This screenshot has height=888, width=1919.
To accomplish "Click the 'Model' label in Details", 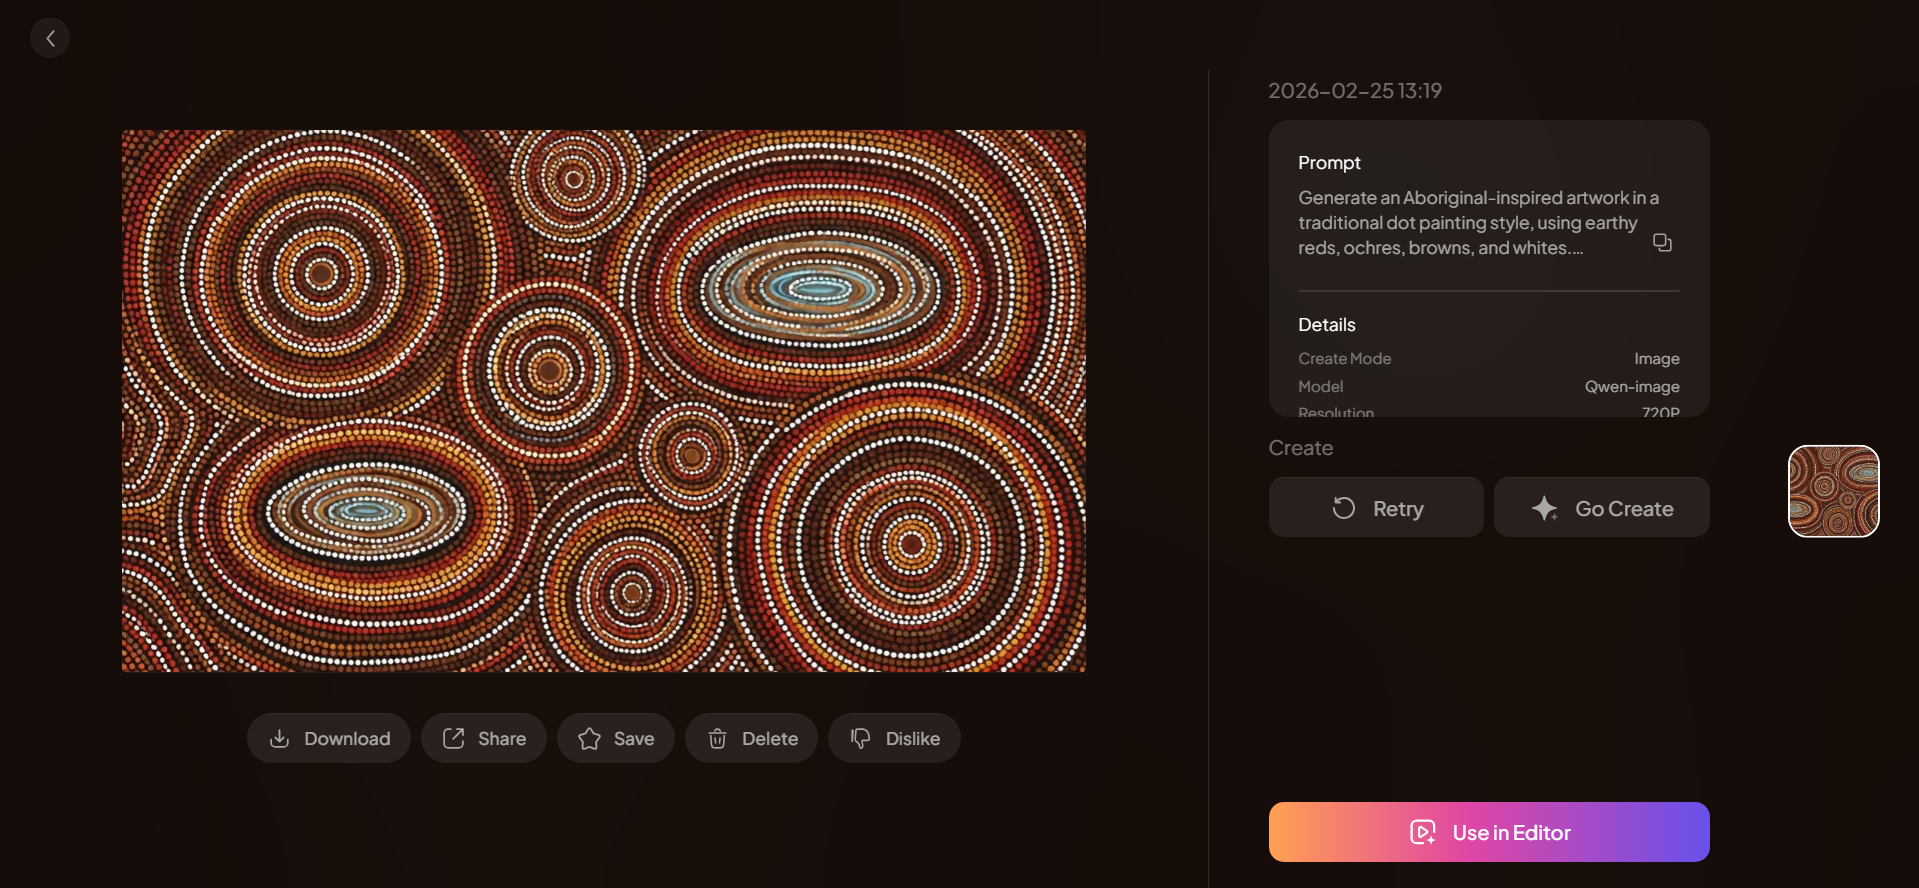I will 1321,387.
